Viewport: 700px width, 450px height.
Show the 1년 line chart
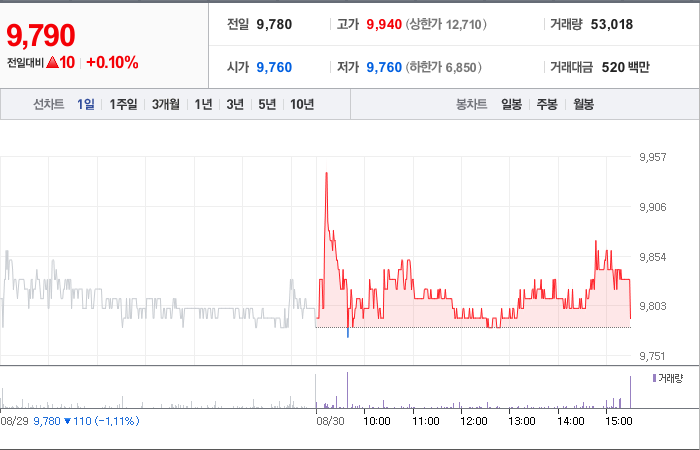pos(203,104)
